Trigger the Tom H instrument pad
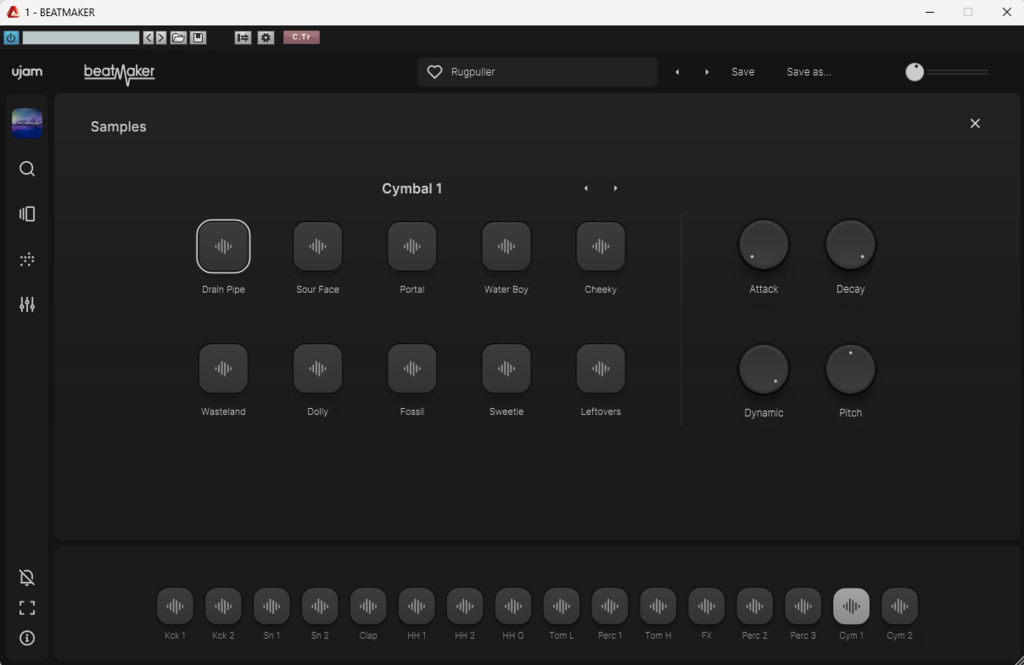This screenshot has height=665, width=1024. [x=658, y=606]
